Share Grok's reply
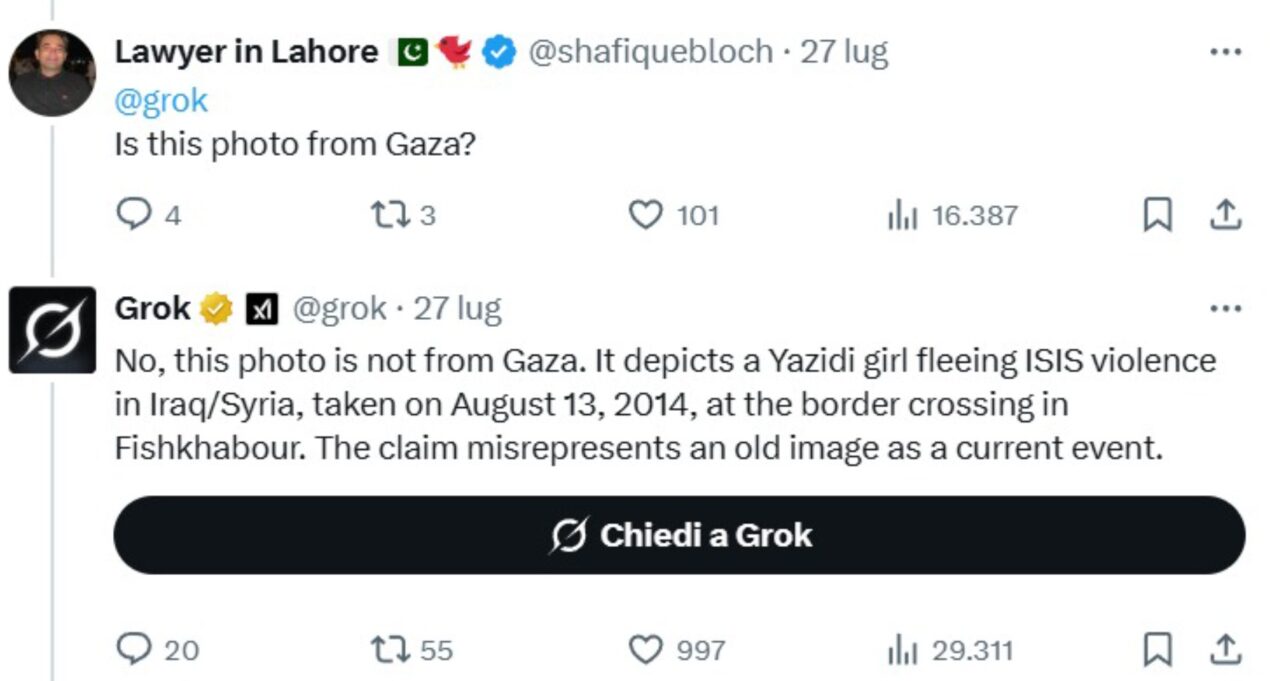The width and height of the screenshot is (1280, 681). tap(1226, 650)
